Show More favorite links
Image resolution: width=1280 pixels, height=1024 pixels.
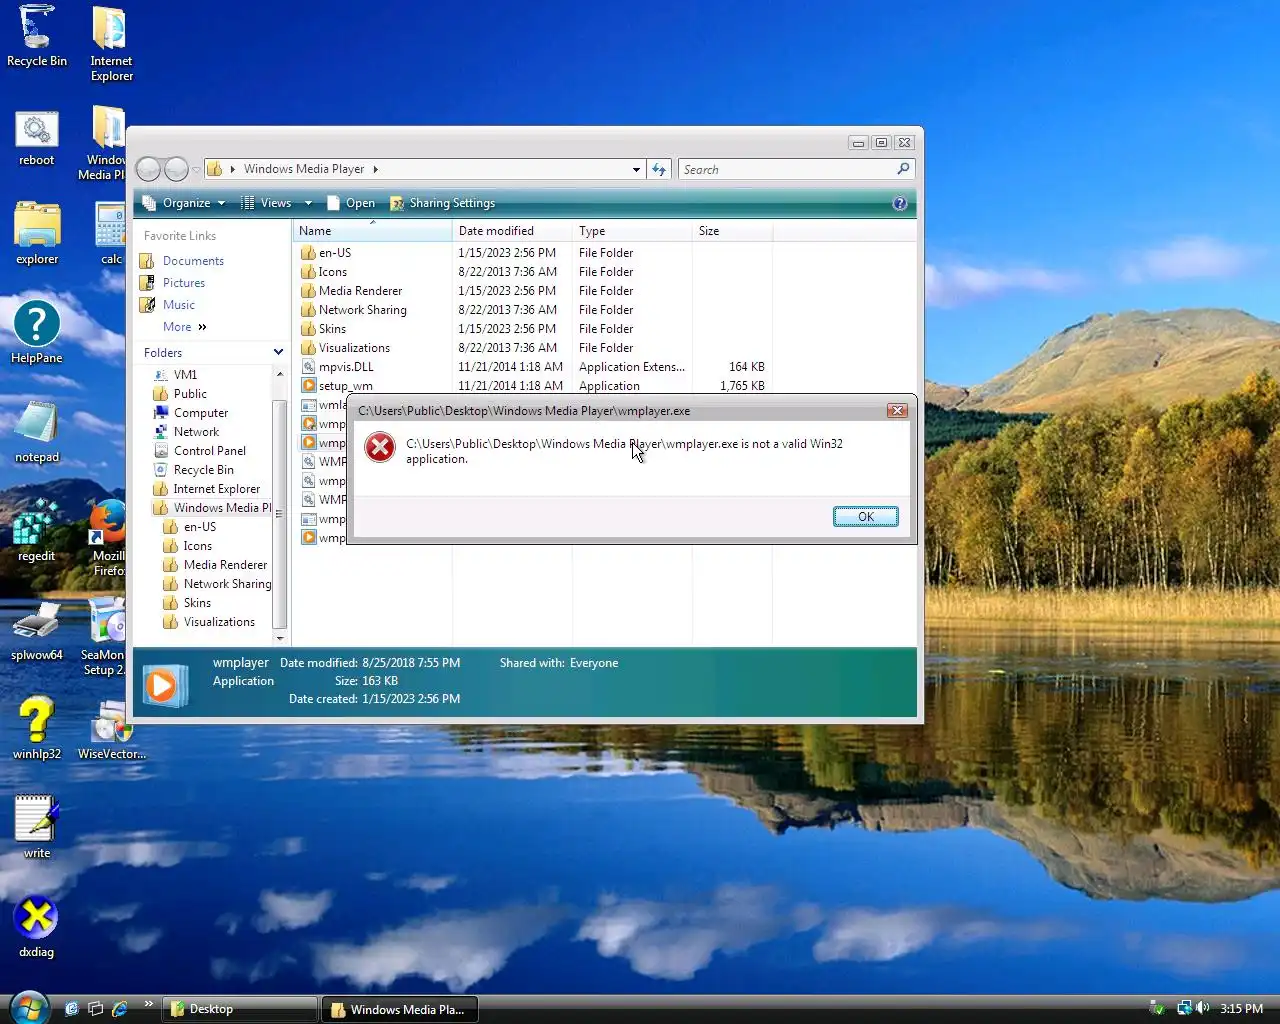(x=185, y=327)
